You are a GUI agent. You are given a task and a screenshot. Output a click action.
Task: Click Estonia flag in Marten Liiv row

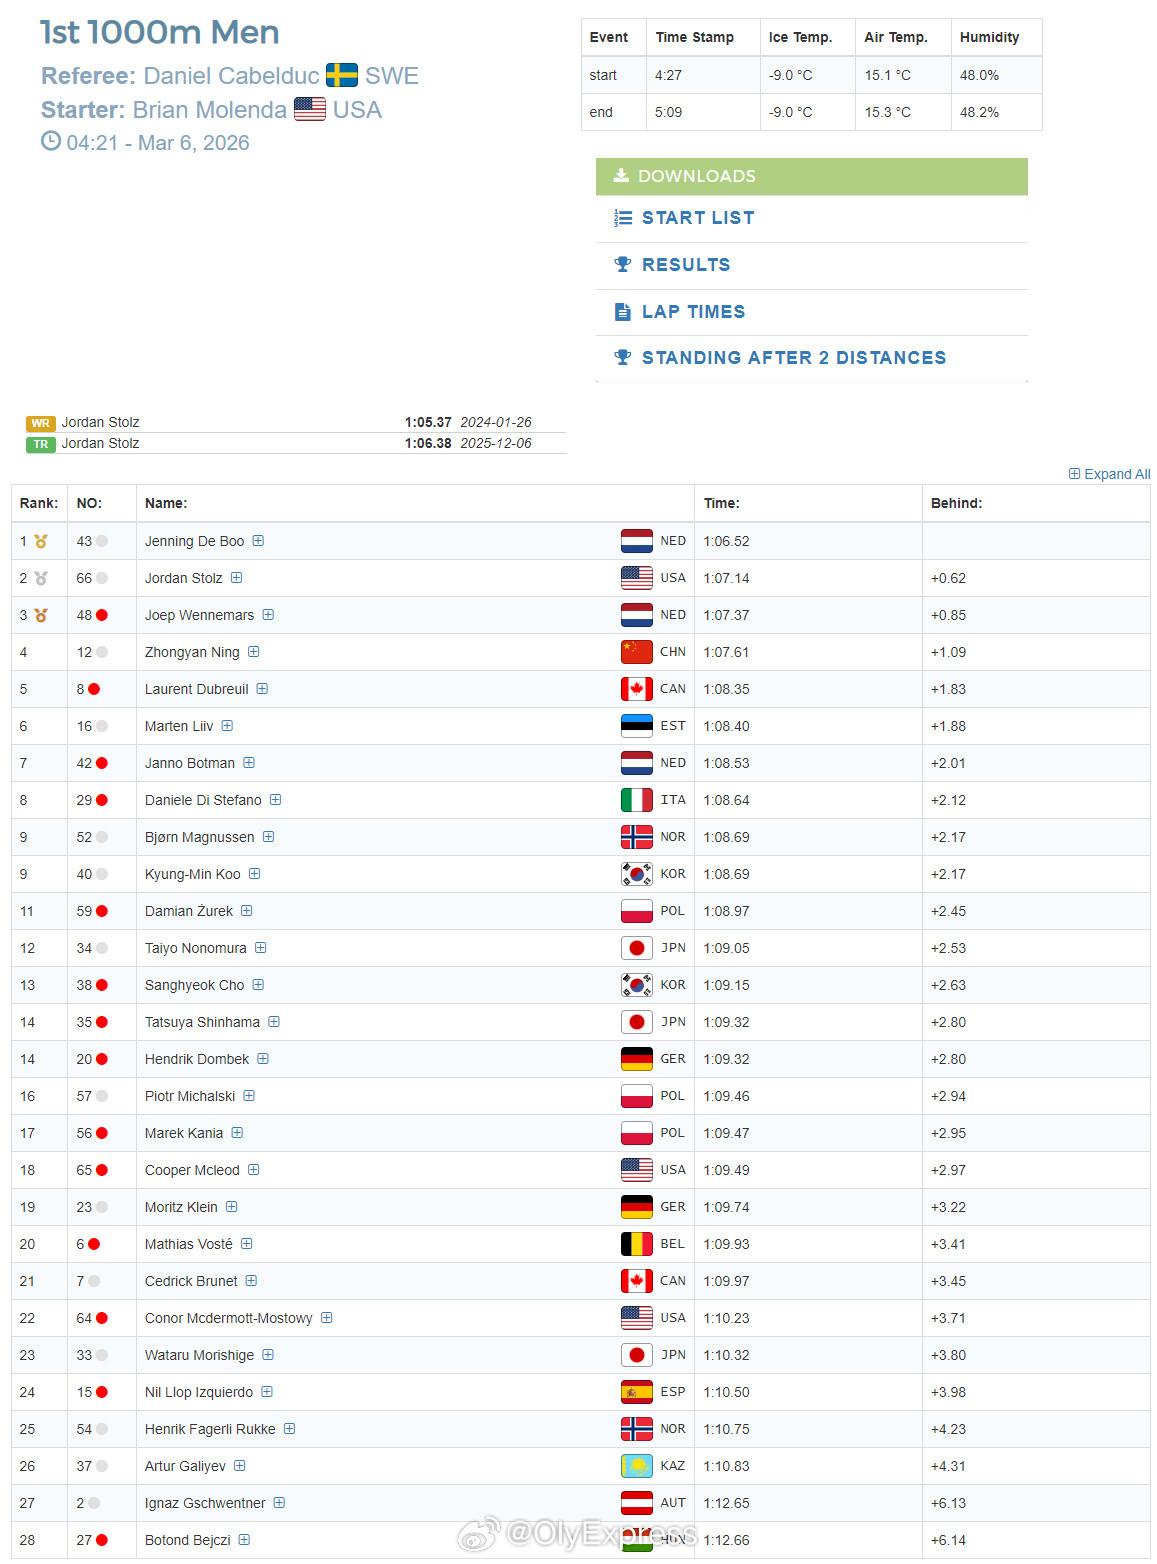click(x=637, y=726)
